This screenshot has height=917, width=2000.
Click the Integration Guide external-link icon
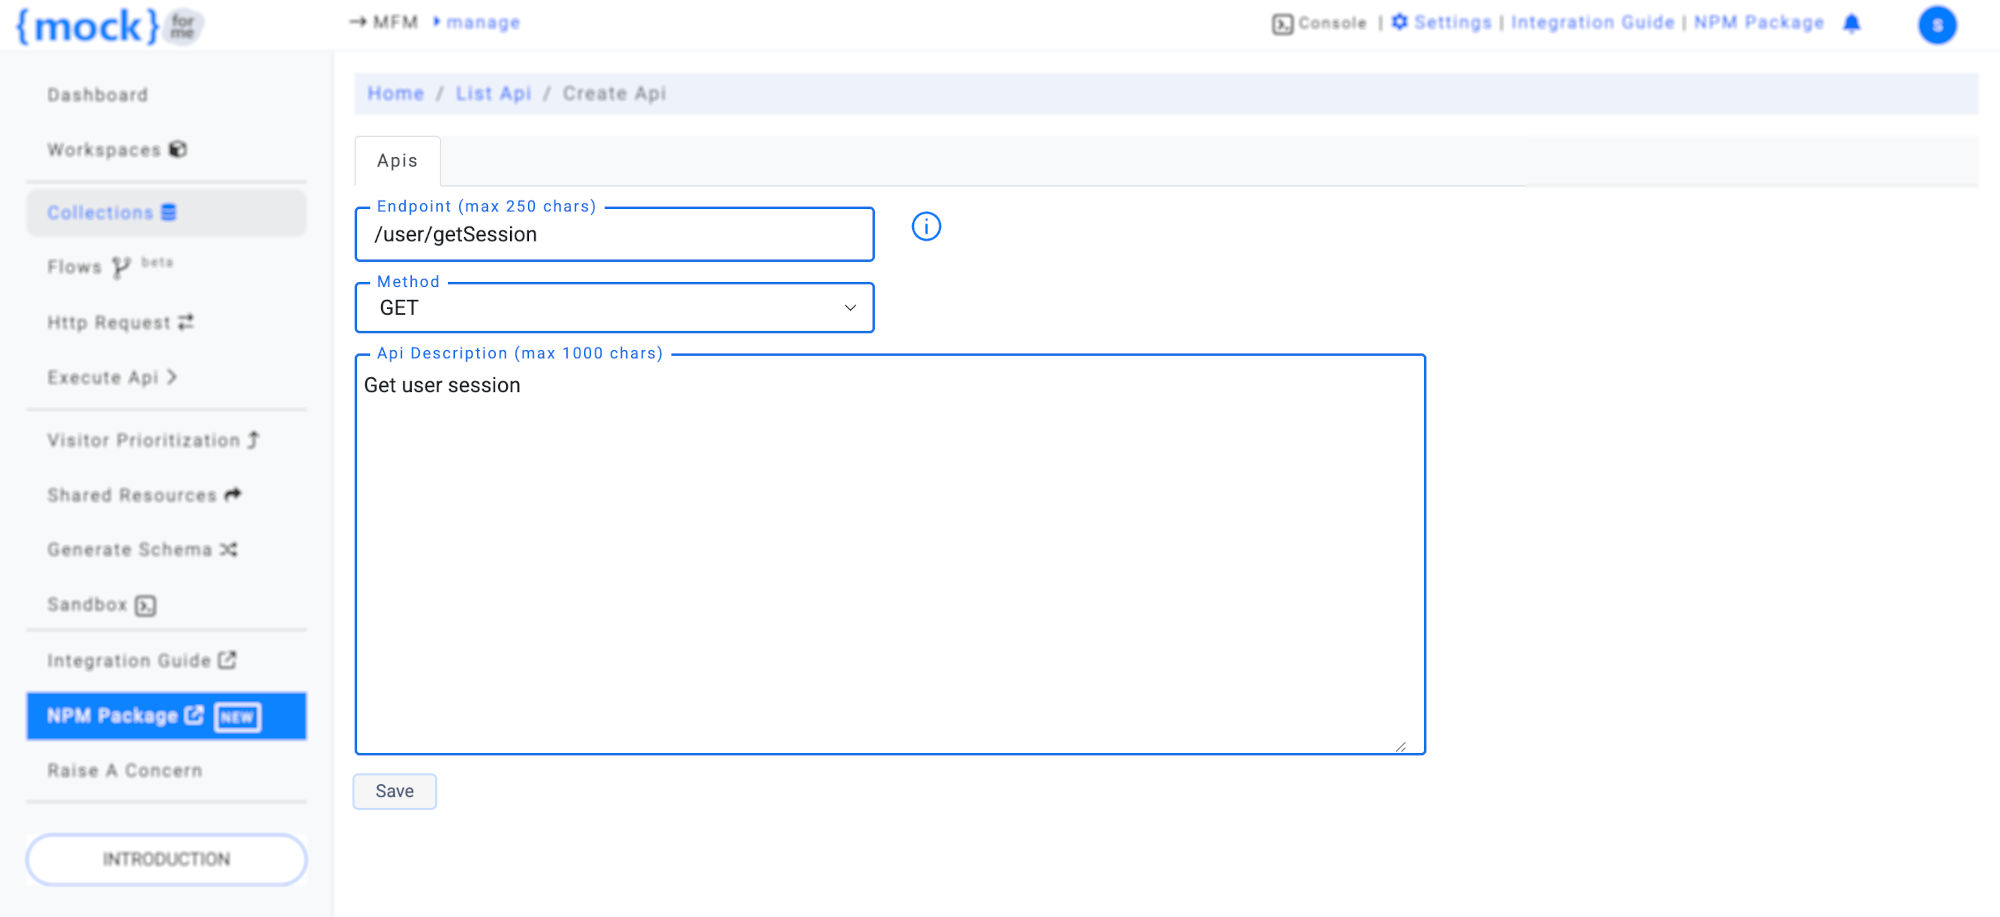coord(228,660)
